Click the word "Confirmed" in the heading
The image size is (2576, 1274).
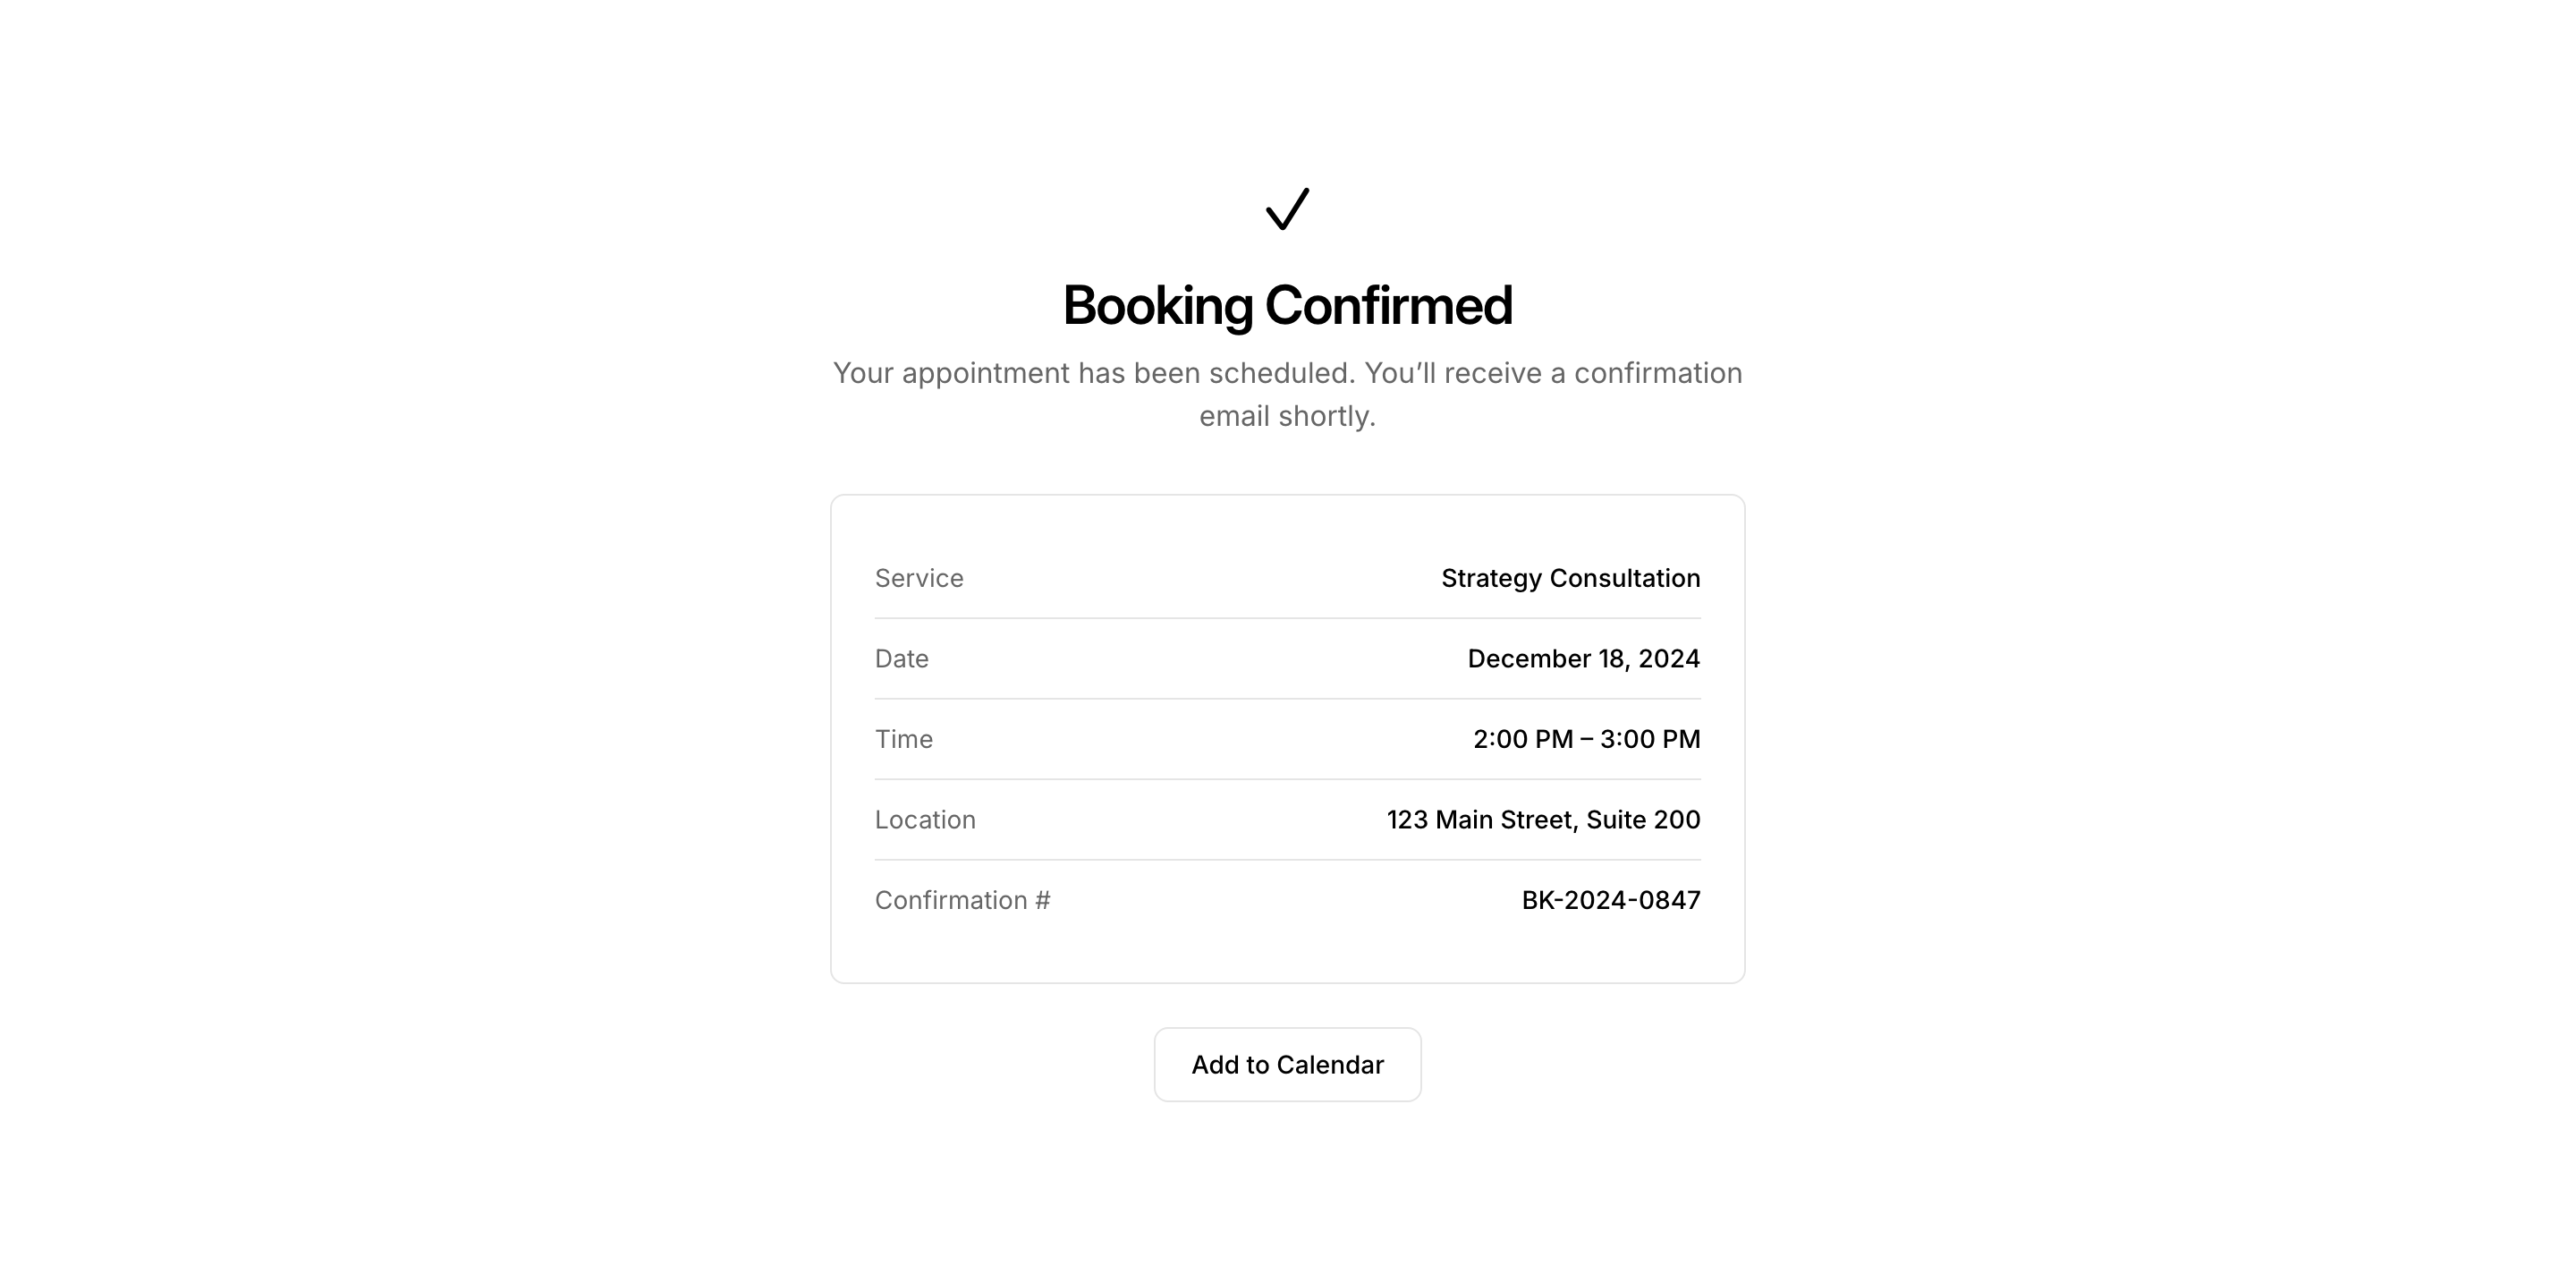1388,306
